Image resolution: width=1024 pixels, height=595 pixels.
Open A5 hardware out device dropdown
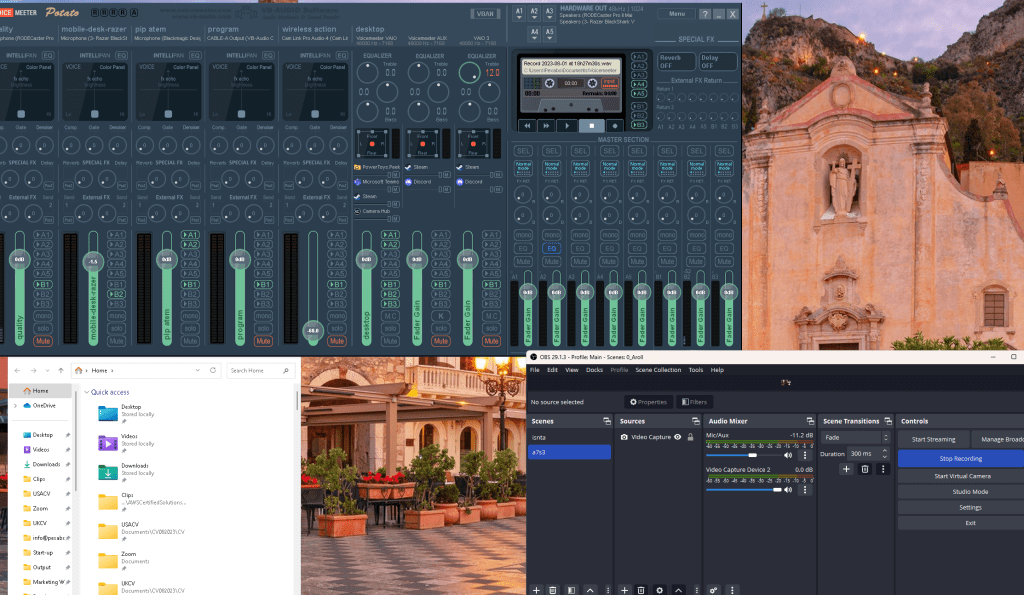tap(549, 34)
